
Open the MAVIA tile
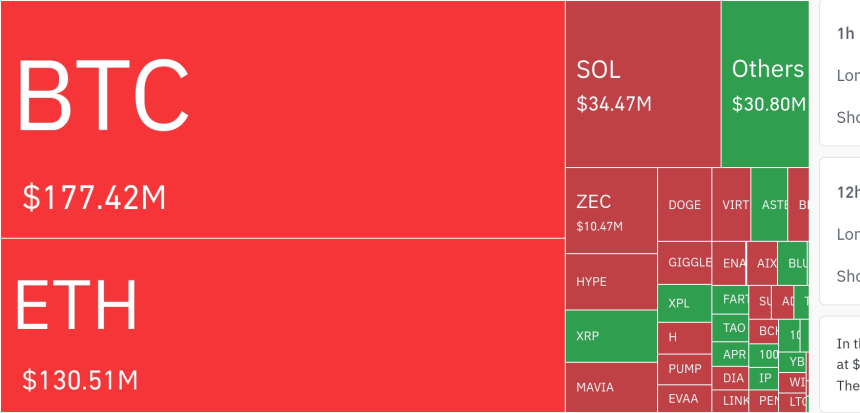(610, 387)
